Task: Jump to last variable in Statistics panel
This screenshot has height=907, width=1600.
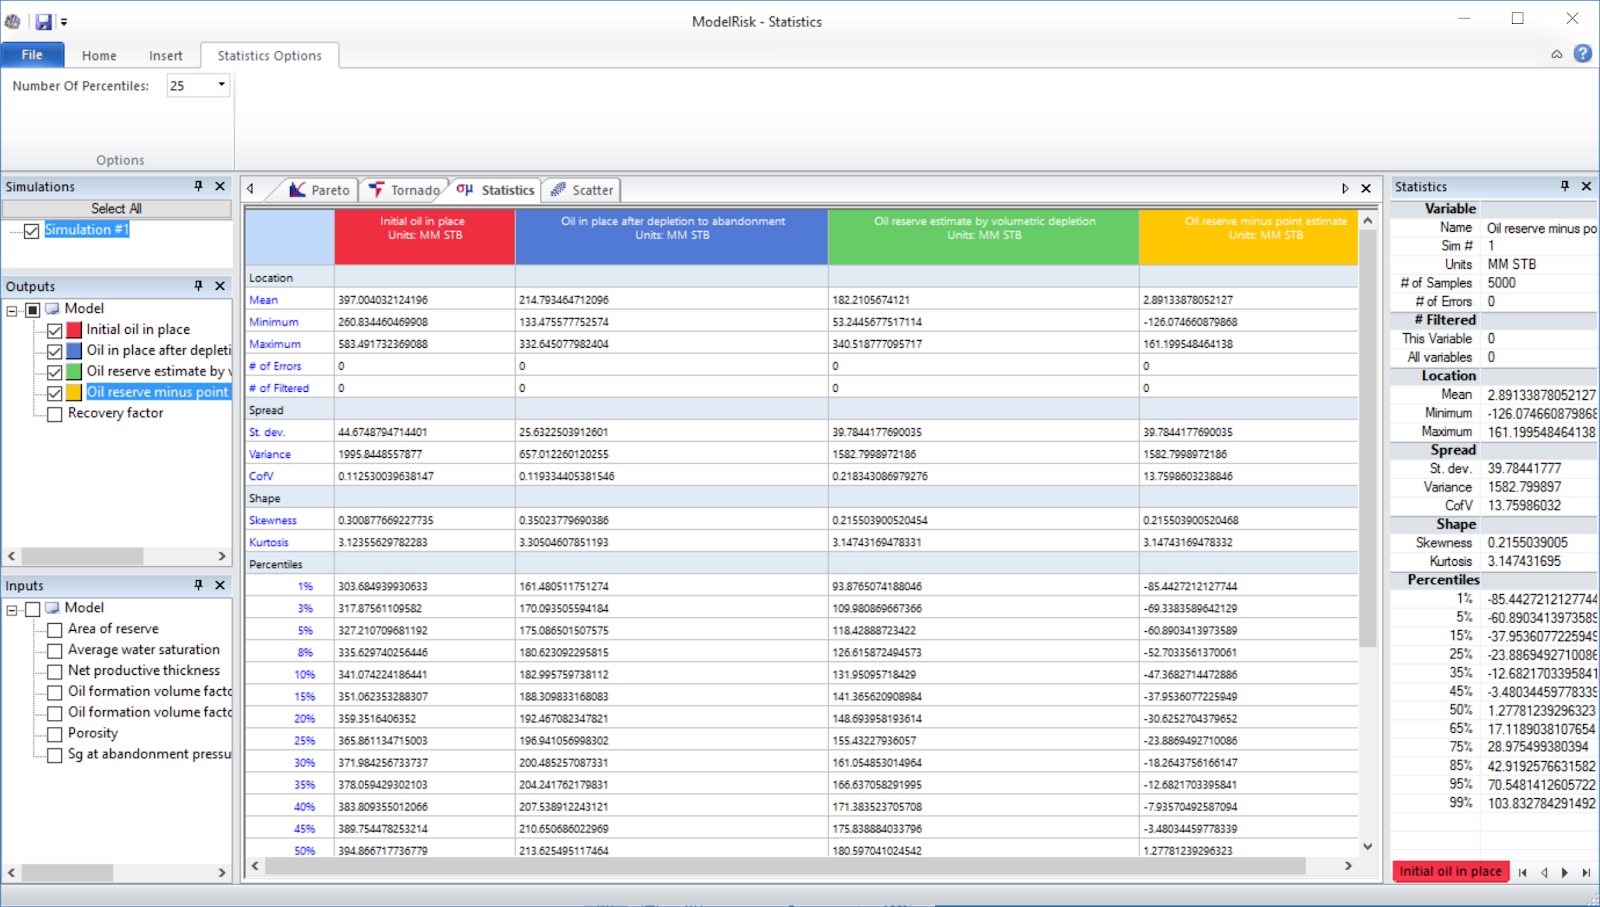Action: coord(1587,871)
